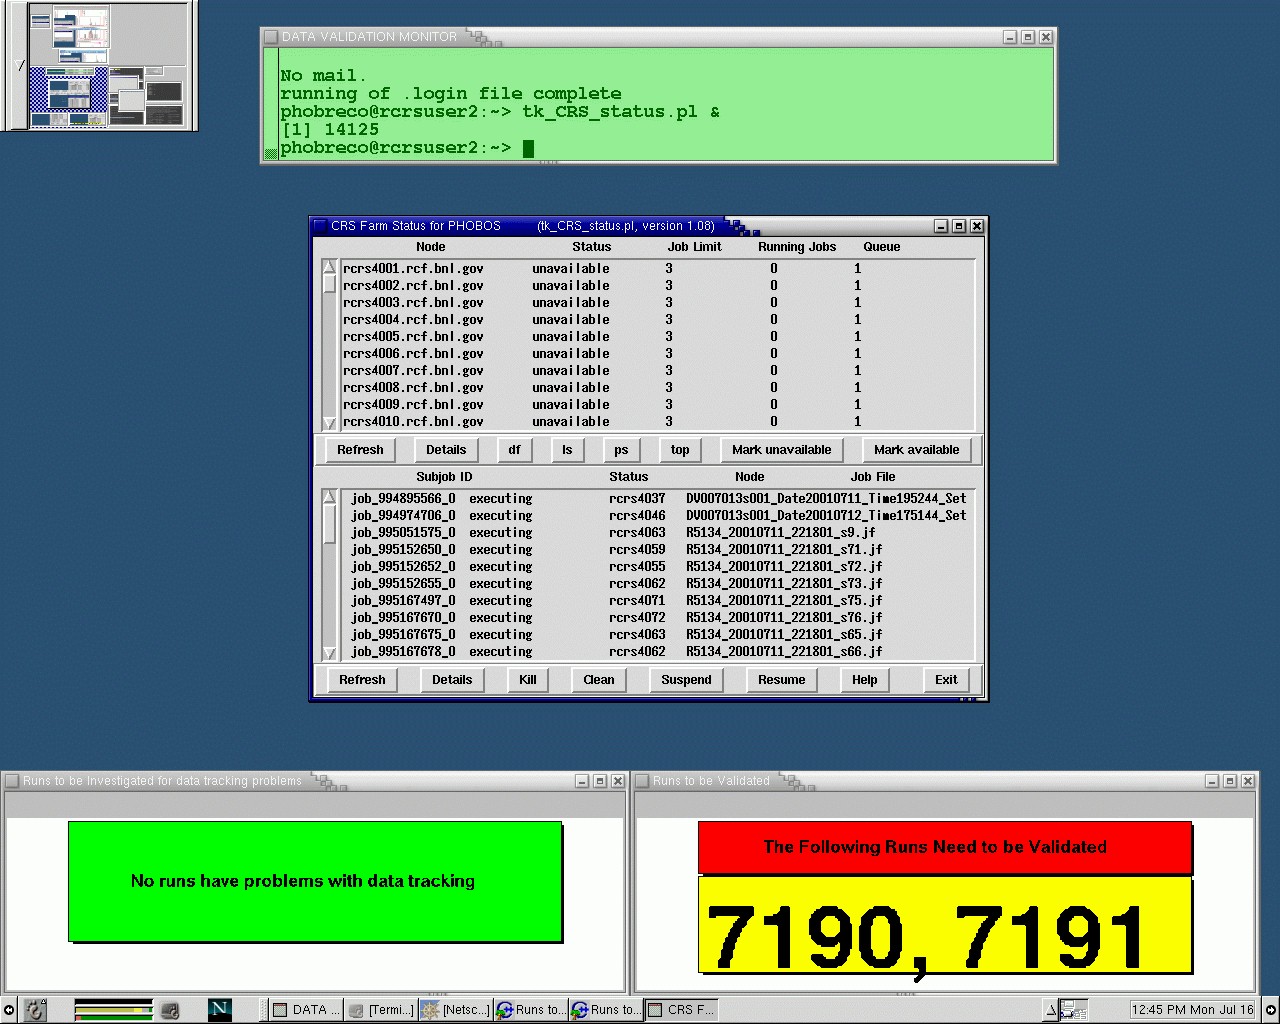1280x1024 pixels.
Task: Switch to Terminal task in taskbar
Action: point(381,1010)
